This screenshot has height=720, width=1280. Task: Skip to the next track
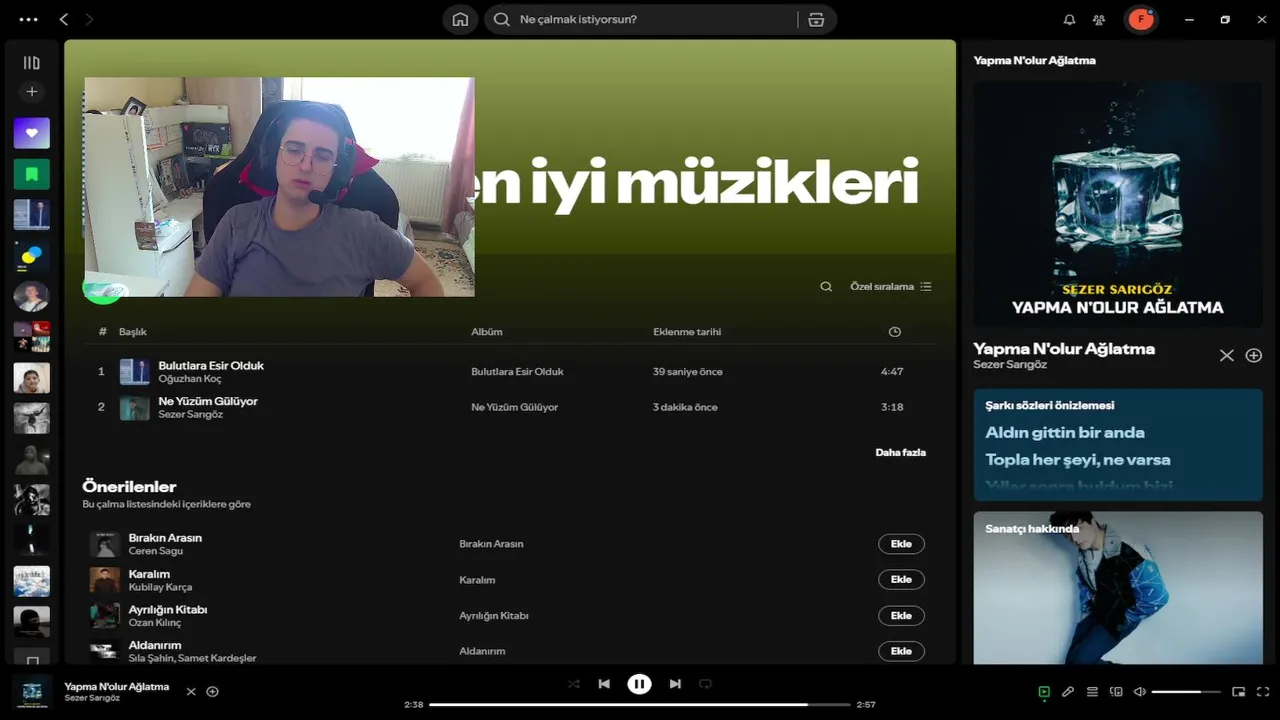pyautogui.click(x=675, y=684)
